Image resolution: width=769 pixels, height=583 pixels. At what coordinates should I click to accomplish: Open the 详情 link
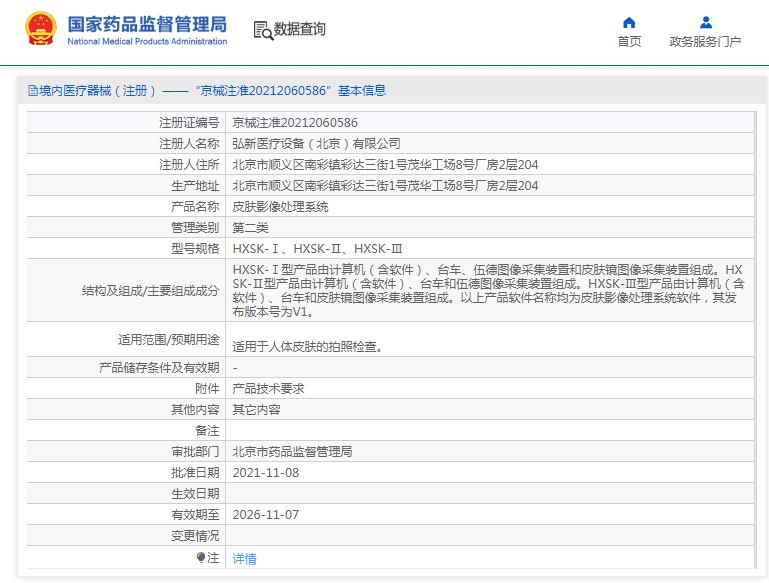tap(244, 558)
